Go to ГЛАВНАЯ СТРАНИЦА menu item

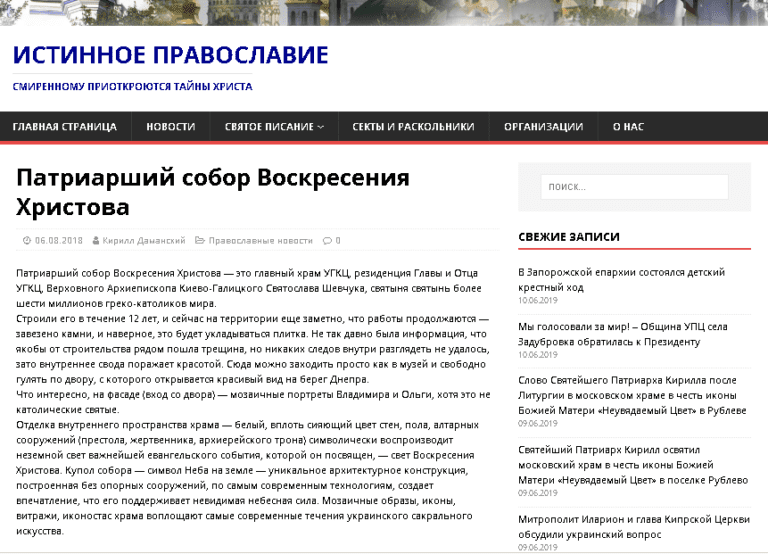[65, 127]
